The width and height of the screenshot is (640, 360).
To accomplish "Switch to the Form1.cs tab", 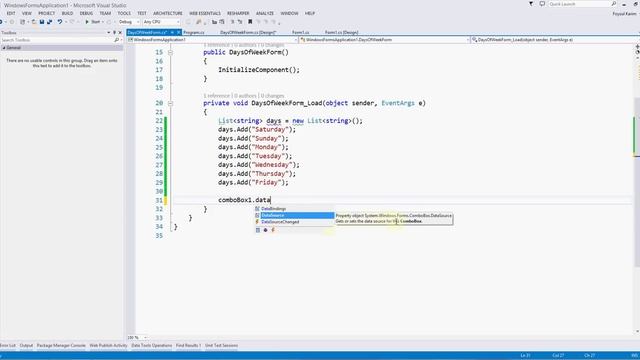I will [x=301, y=32].
